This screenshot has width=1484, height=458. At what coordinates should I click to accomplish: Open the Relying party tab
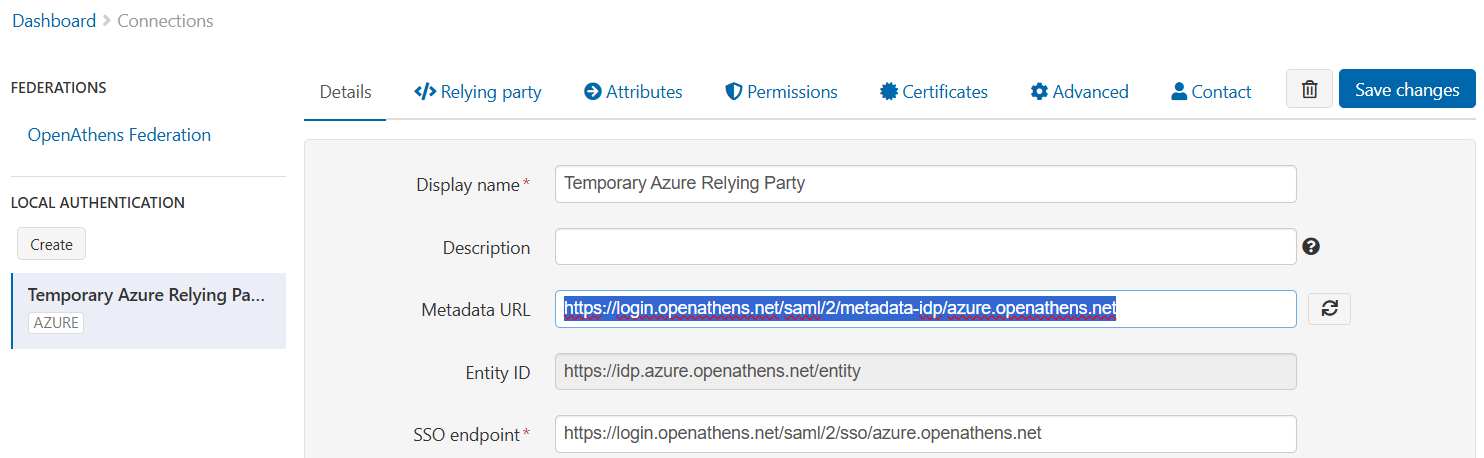(478, 92)
